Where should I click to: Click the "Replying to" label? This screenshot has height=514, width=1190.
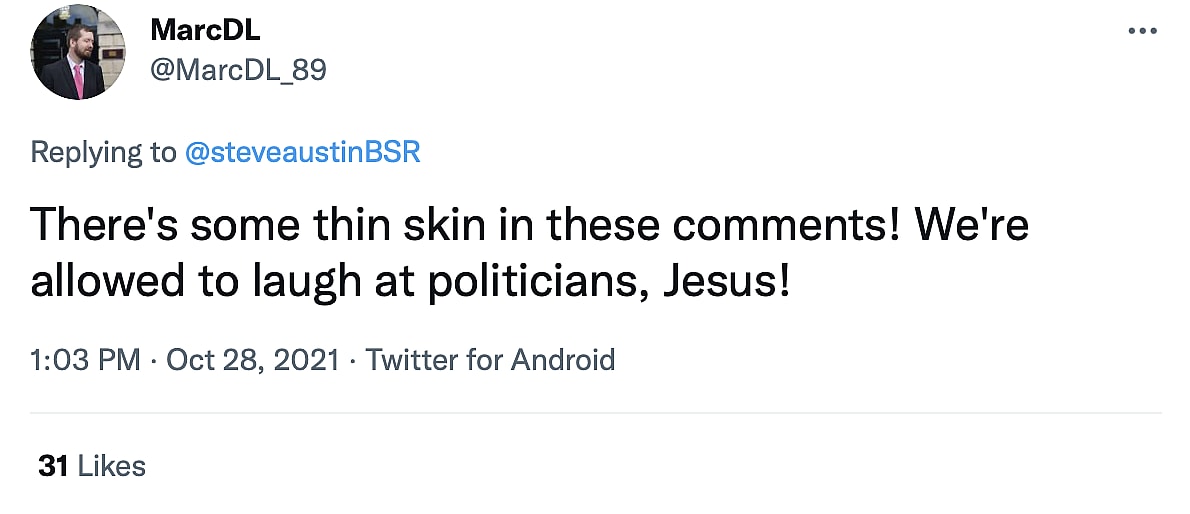click(102, 152)
